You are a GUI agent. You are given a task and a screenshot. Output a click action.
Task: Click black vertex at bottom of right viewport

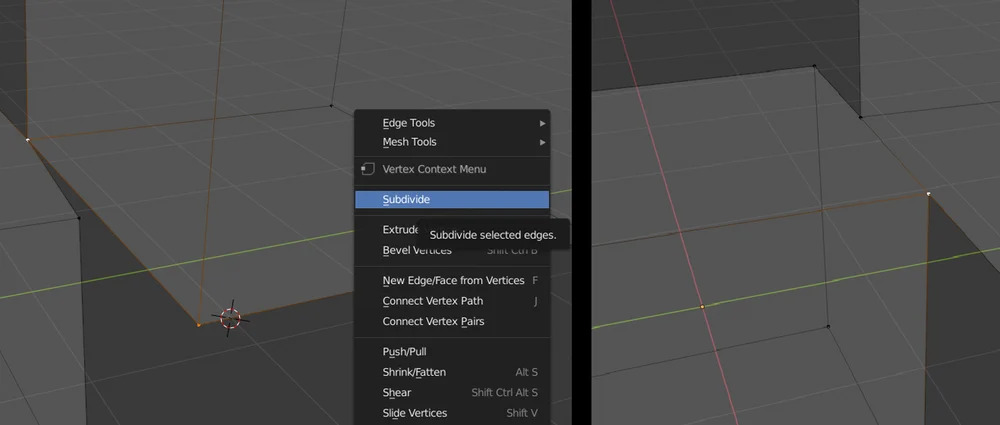point(829,326)
